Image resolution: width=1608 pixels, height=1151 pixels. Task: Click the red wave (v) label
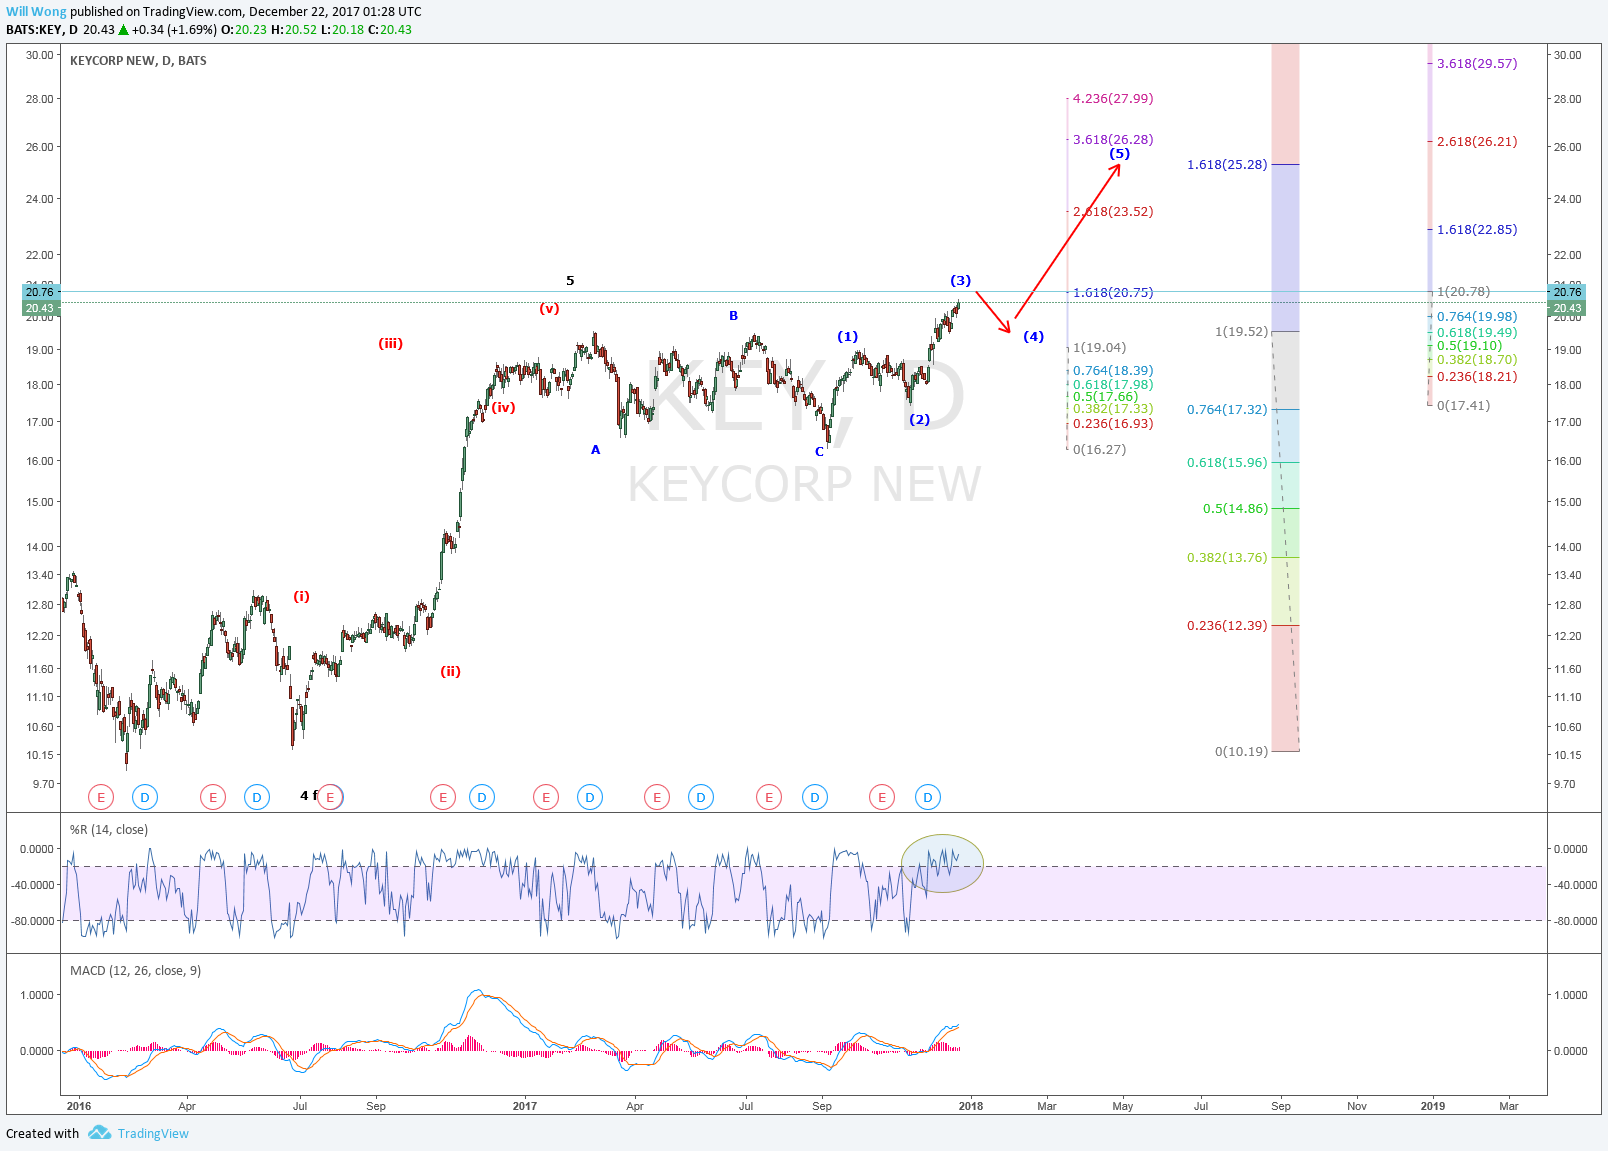[x=549, y=308]
